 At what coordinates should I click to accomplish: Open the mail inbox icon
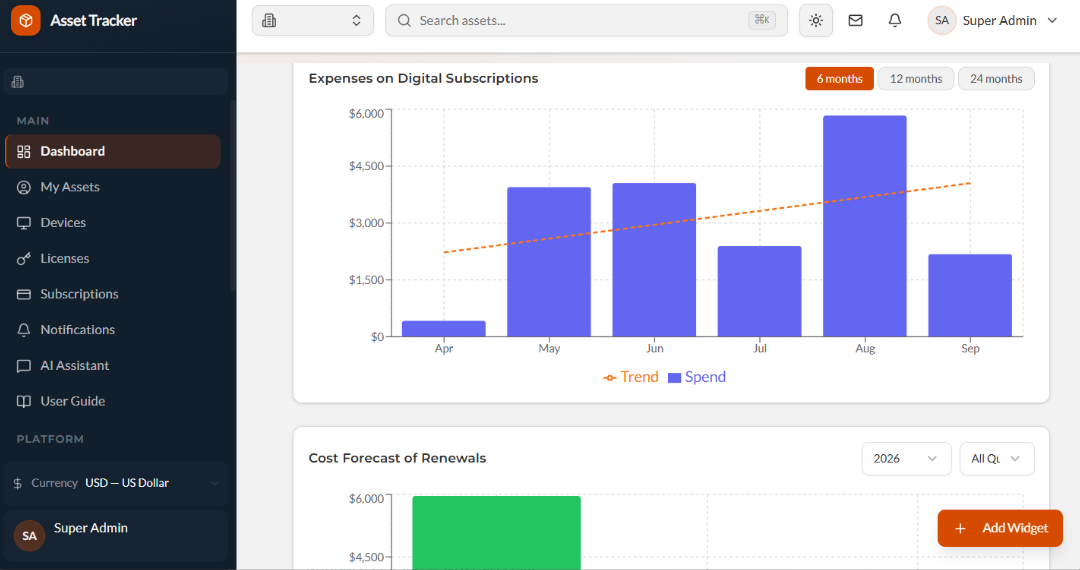click(855, 21)
